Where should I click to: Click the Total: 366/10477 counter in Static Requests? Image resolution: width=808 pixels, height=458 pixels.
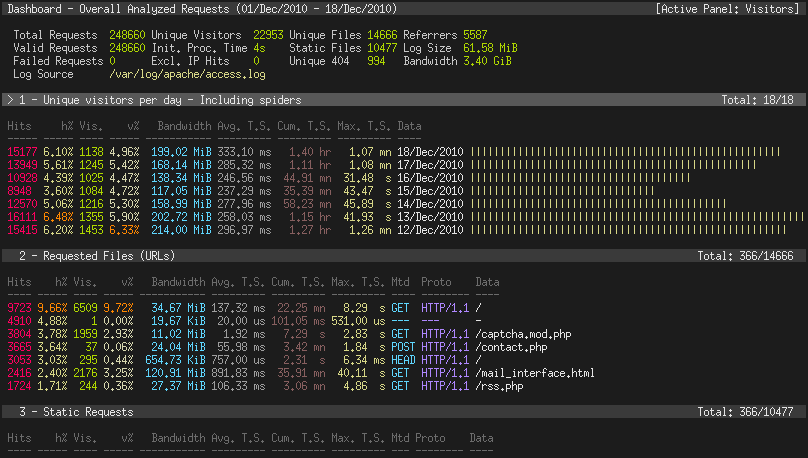click(x=746, y=412)
